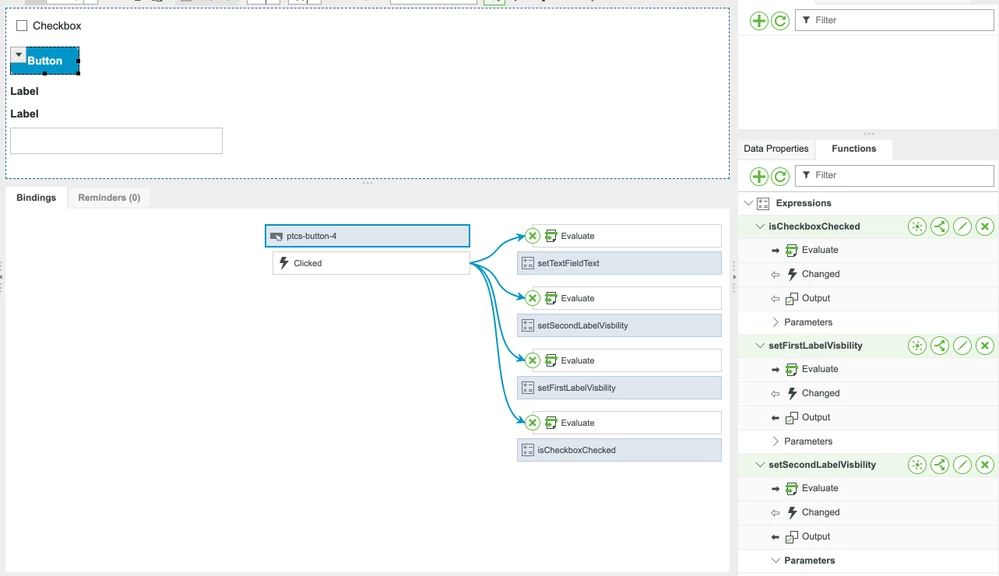Select Evaluate row above setTextFieldText
Viewport: 999px width, 576px height.
(x=627, y=236)
